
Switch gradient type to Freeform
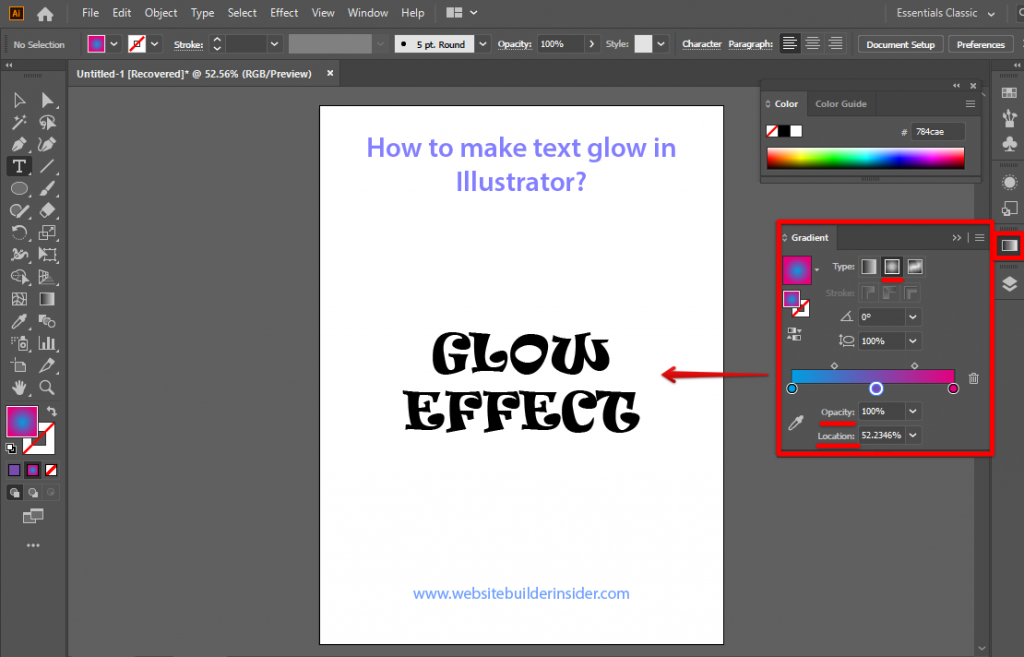(x=915, y=267)
